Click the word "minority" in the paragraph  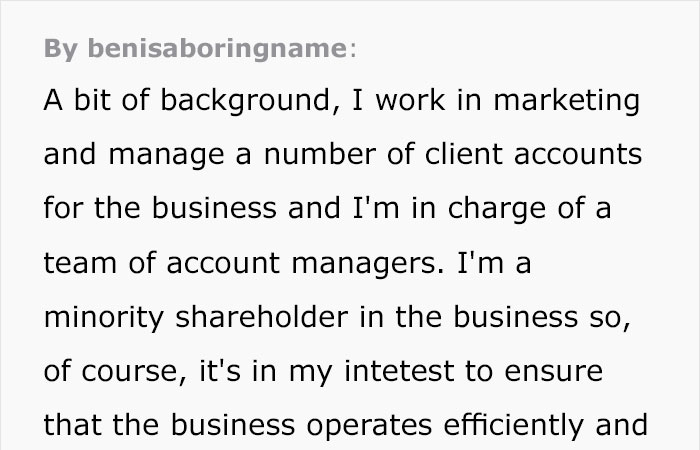pos(104,318)
